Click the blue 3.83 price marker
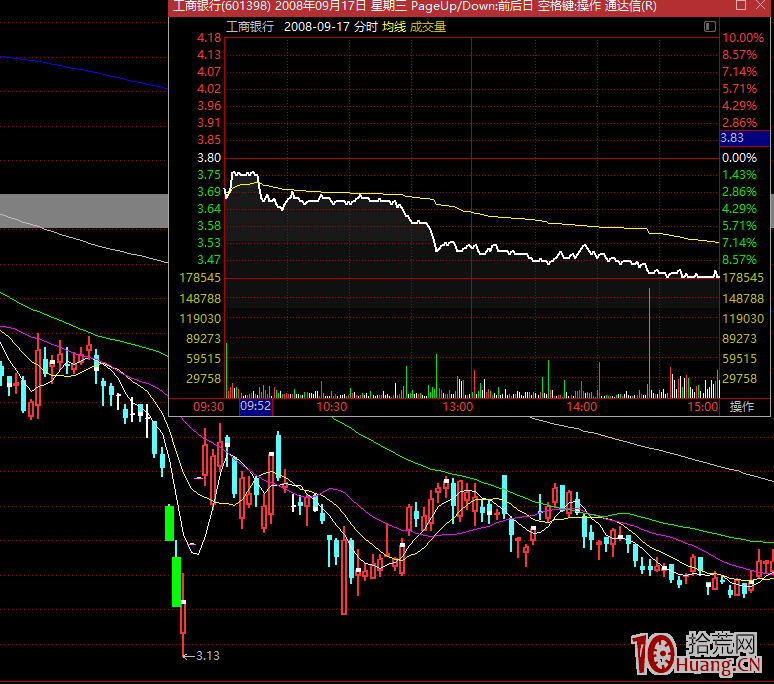 744,138
